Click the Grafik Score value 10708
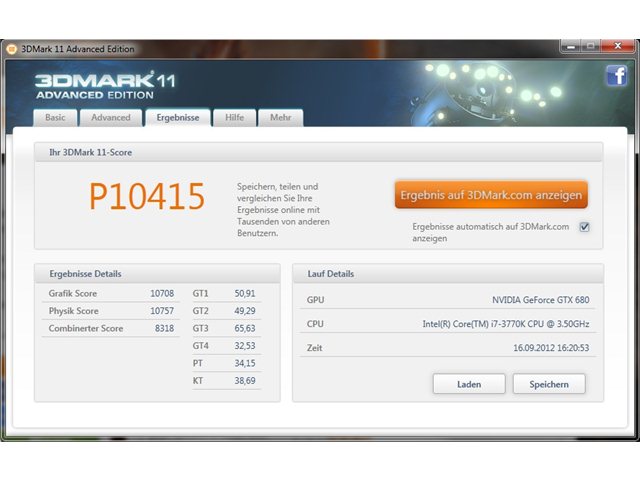The height and width of the screenshot is (480, 640). click(x=162, y=293)
